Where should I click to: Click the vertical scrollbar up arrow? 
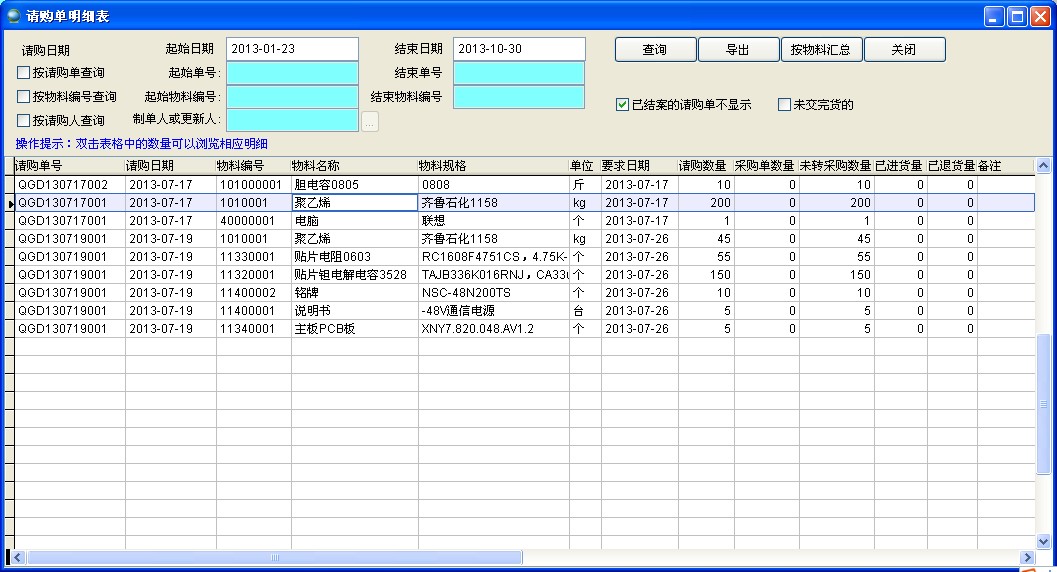pyautogui.click(x=1043, y=166)
